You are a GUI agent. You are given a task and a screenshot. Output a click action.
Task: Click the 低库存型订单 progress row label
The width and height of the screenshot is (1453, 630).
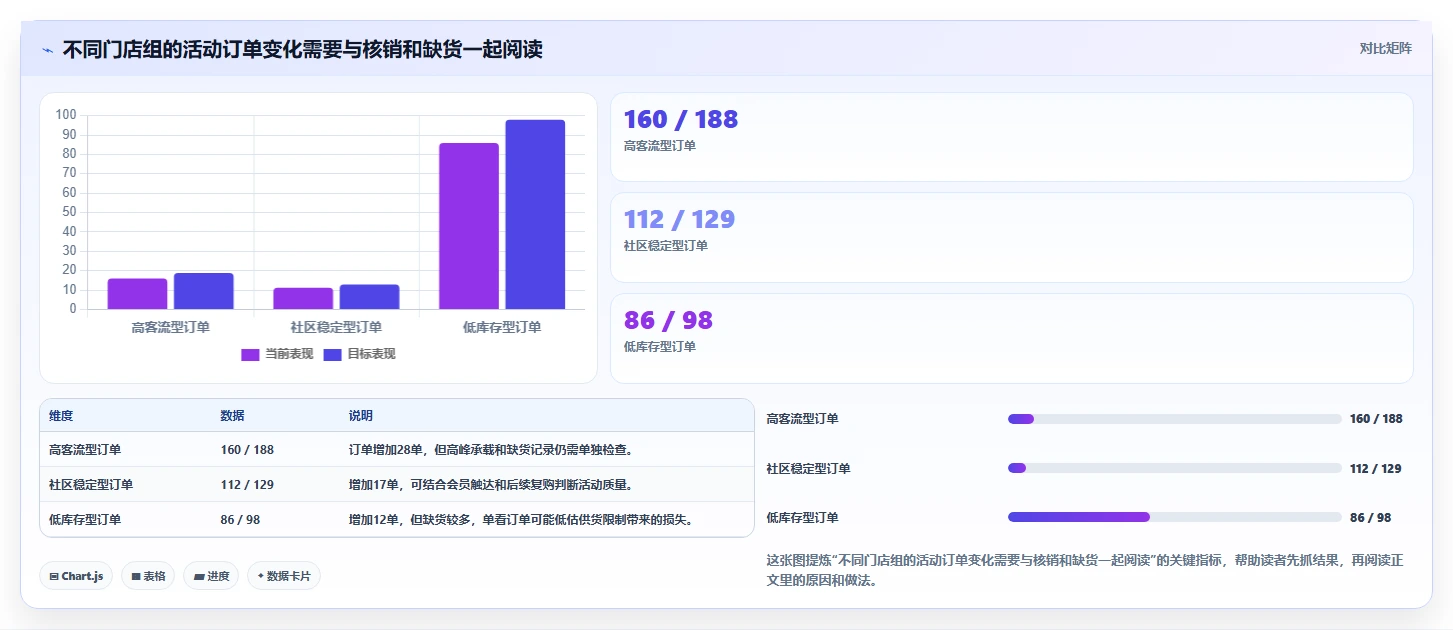pyautogui.click(x=803, y=517)
